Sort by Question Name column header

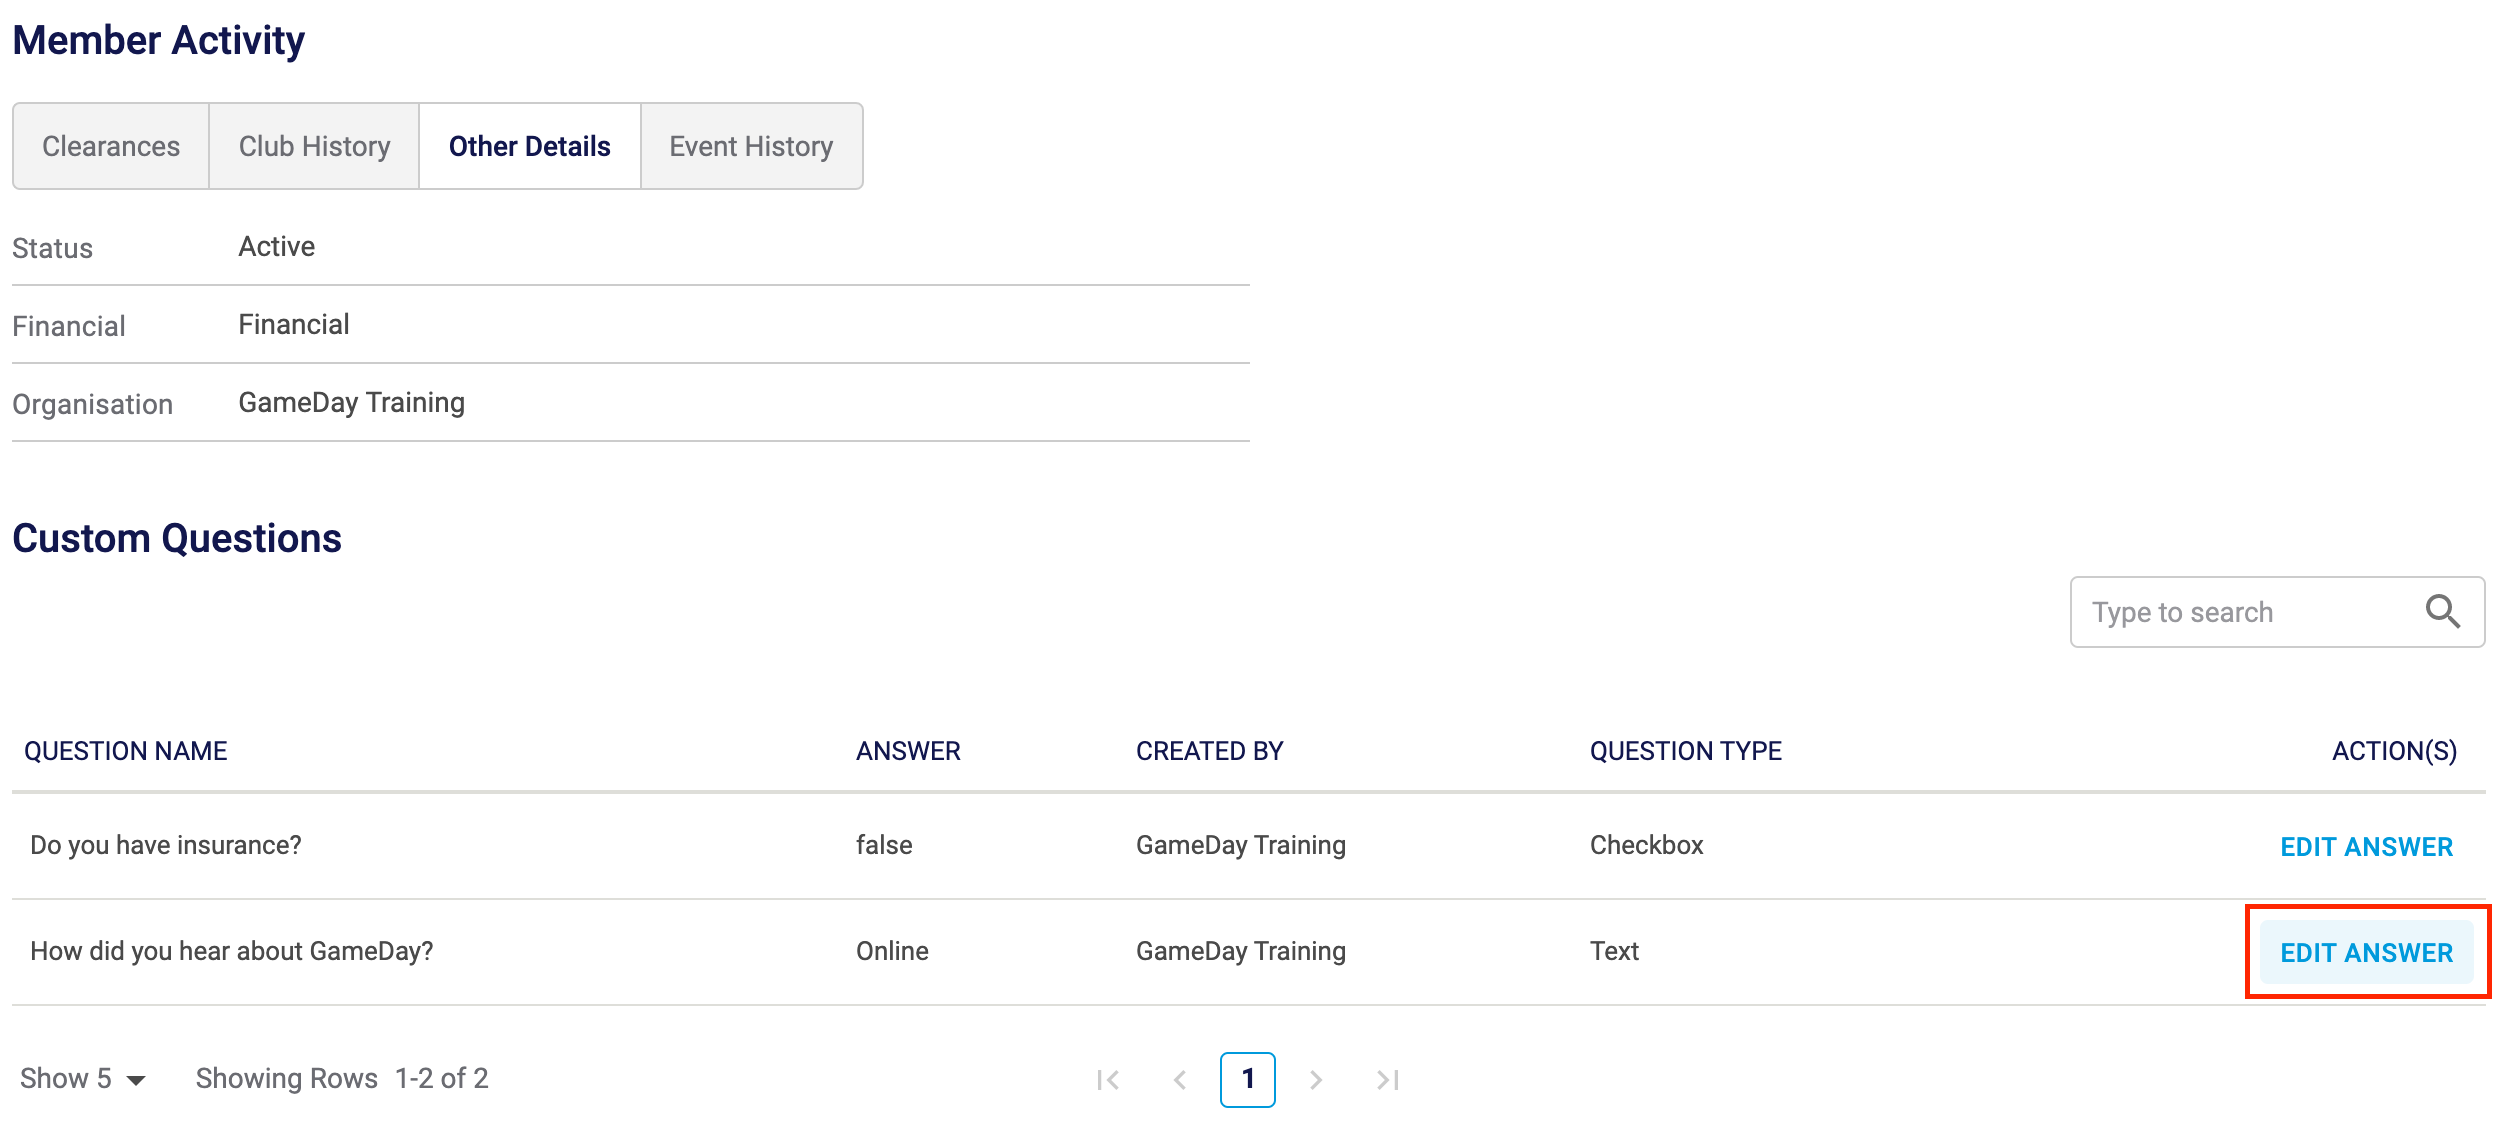(x=126, y=751)
